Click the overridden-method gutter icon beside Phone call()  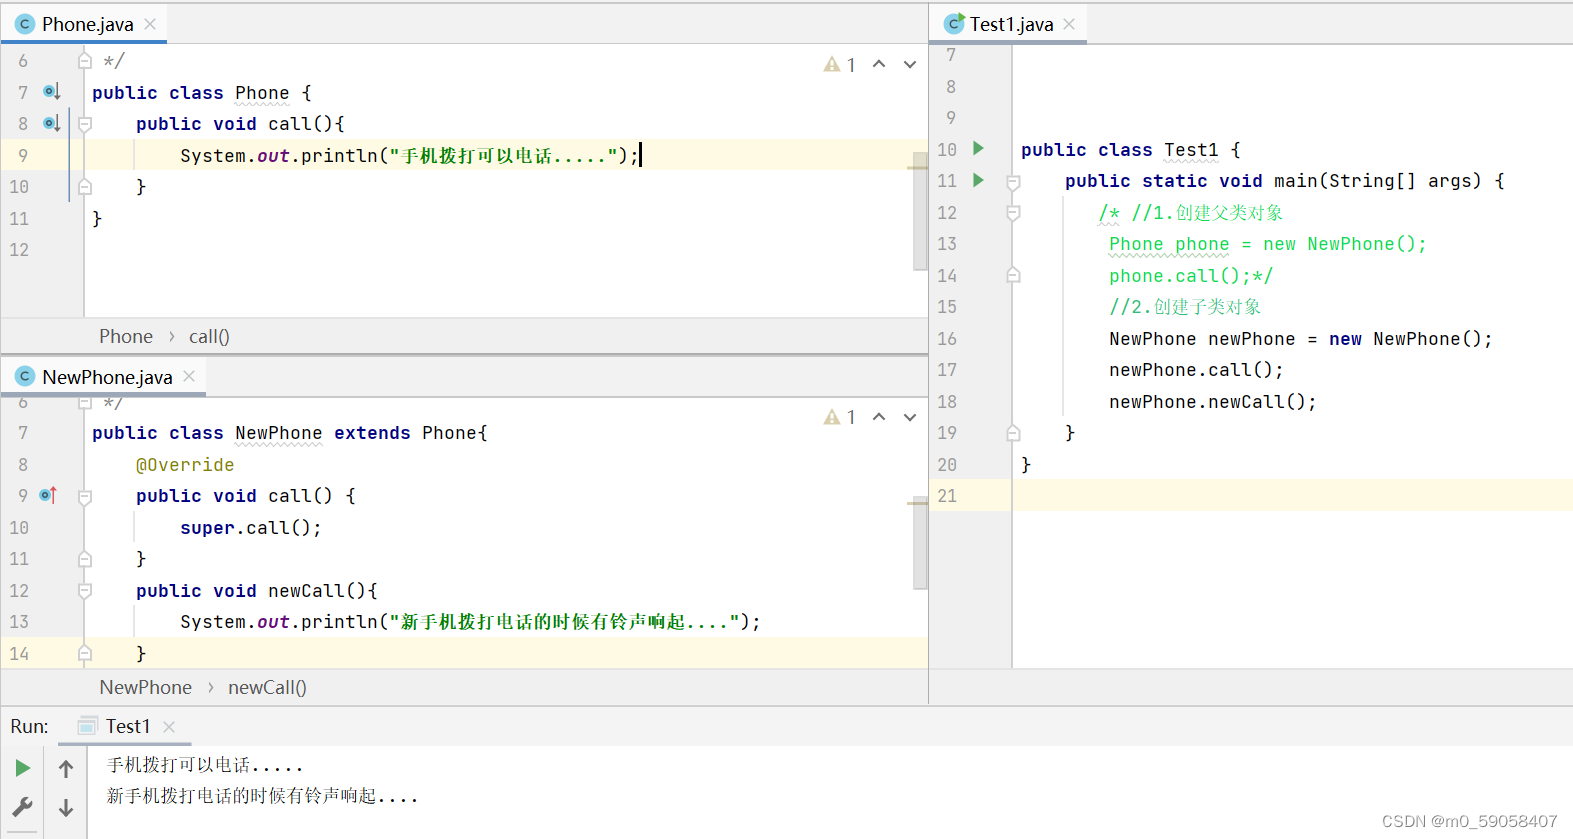(x=52, y=123)
